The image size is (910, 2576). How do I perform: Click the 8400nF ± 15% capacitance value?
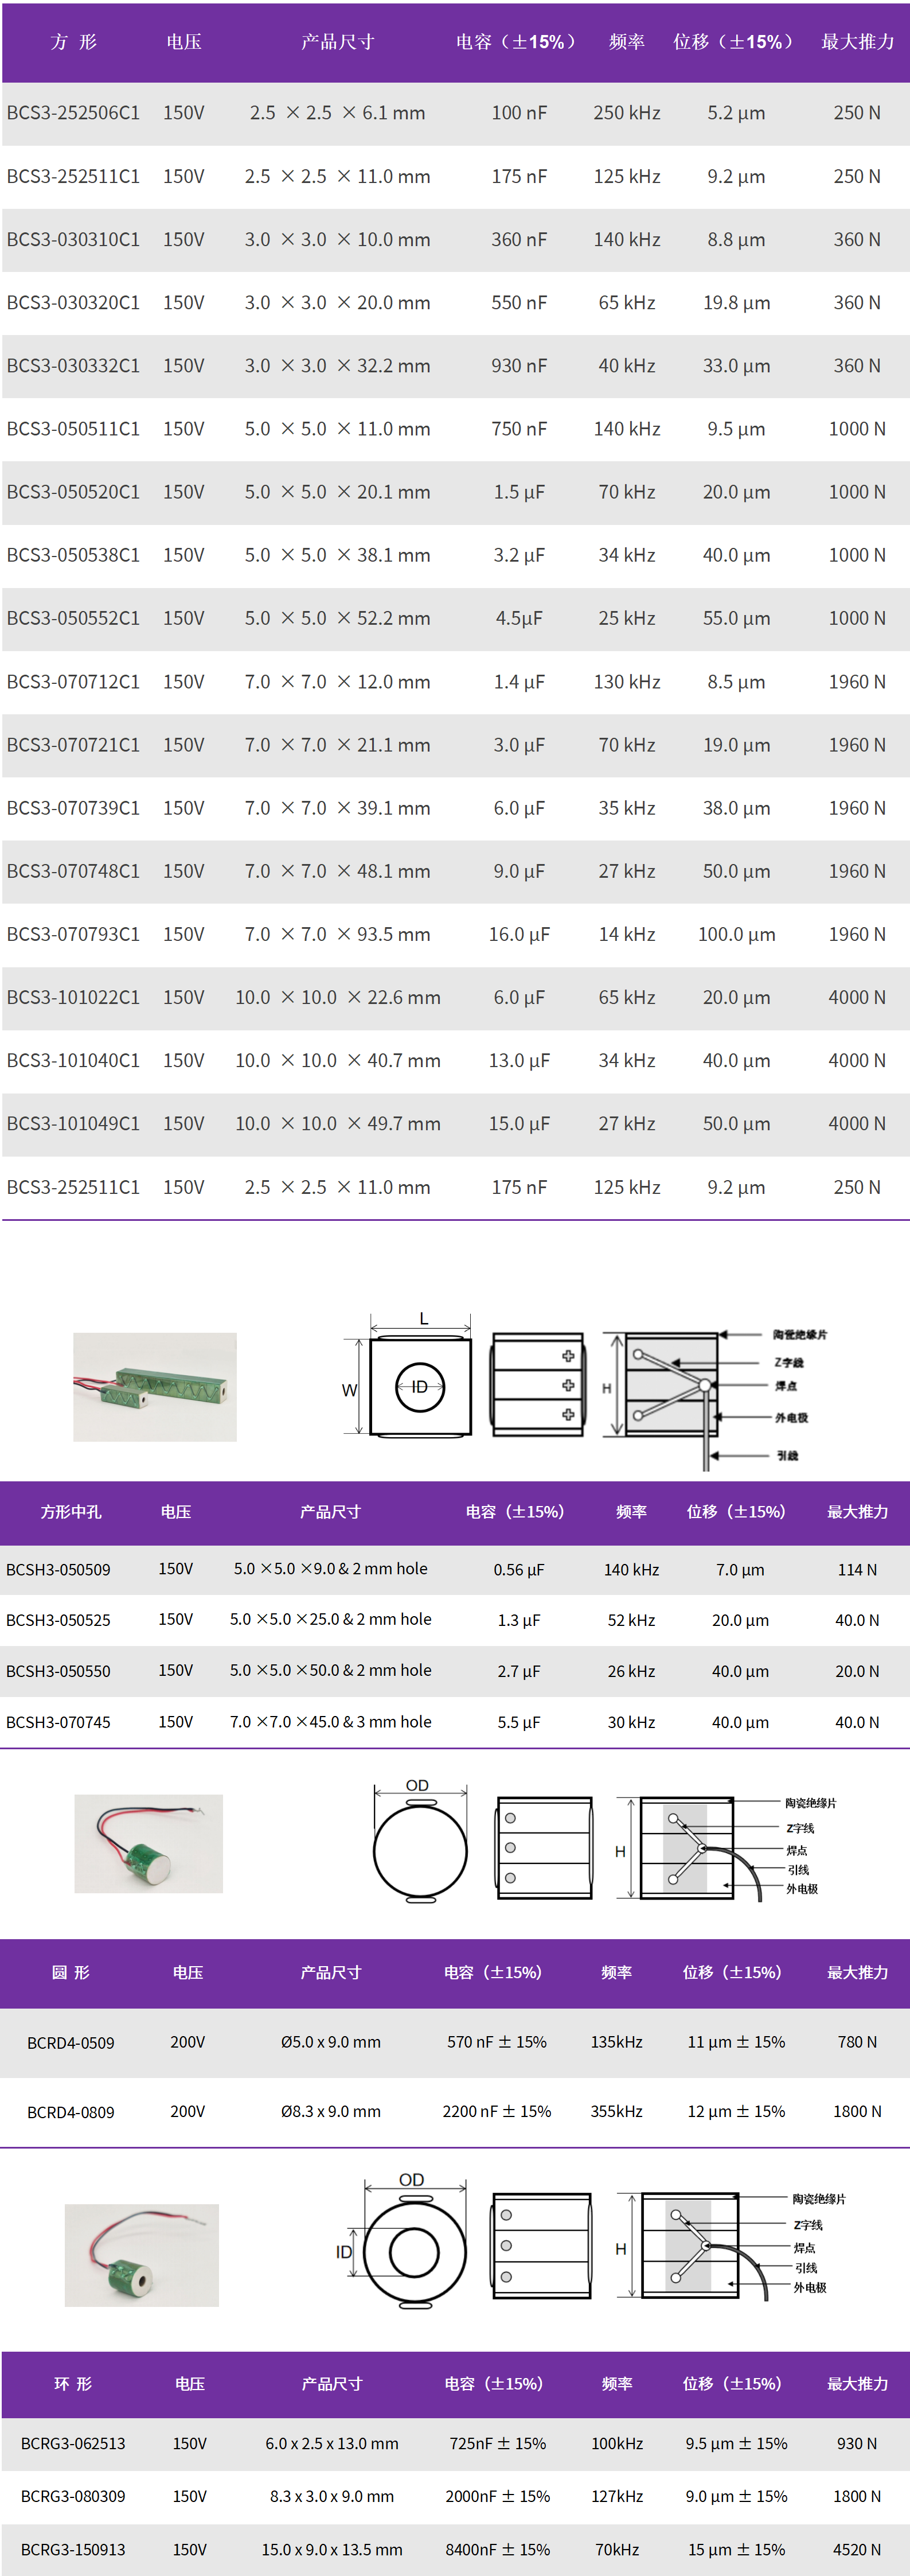497,2549
